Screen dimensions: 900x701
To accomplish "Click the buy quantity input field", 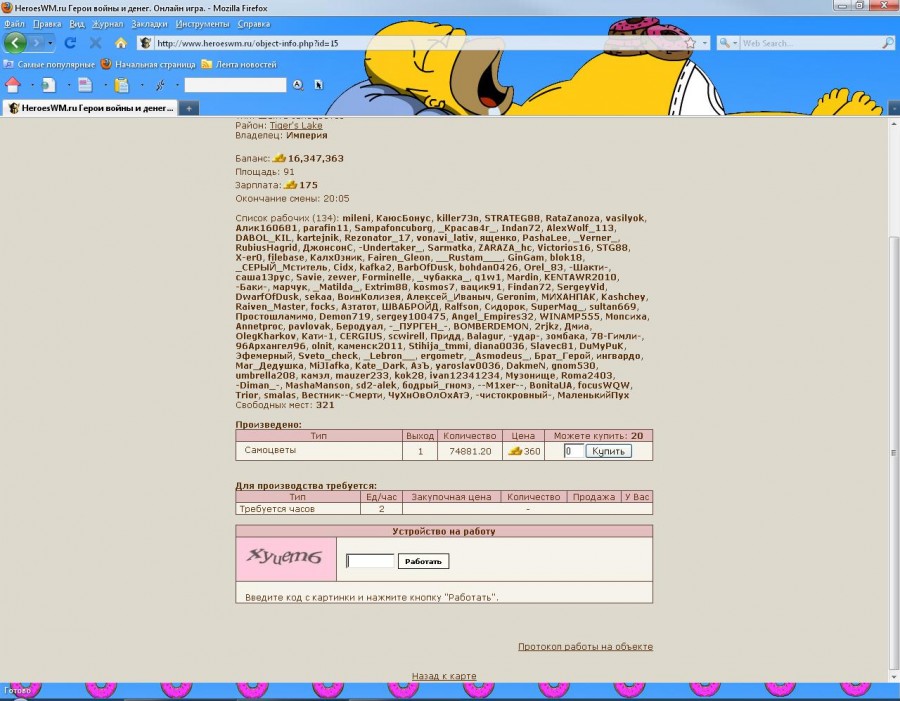I will (x=573, y=451).
